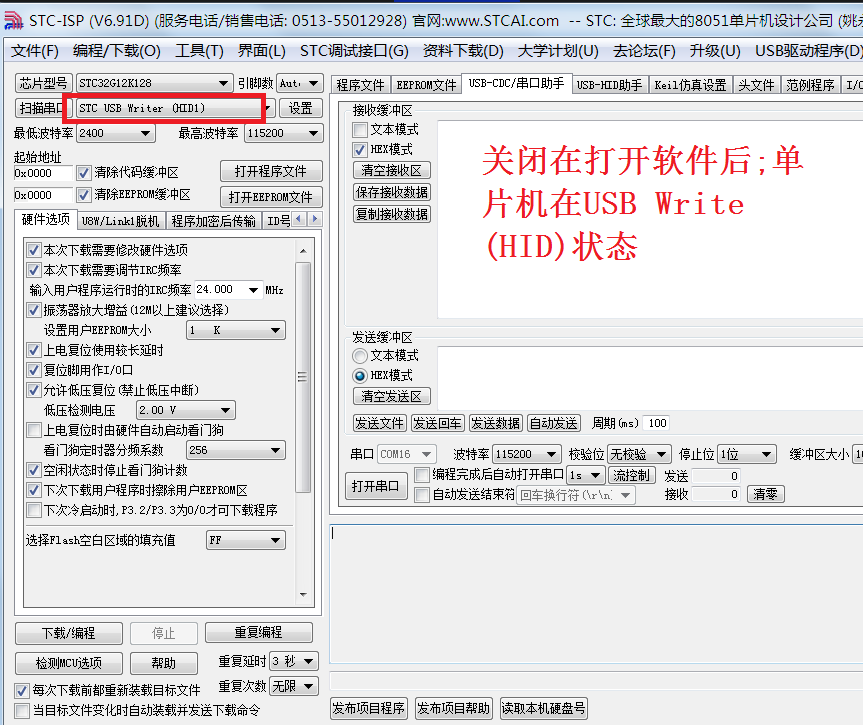
Task: Click the code start address 0x0000 field
Action: pos(42,173)
